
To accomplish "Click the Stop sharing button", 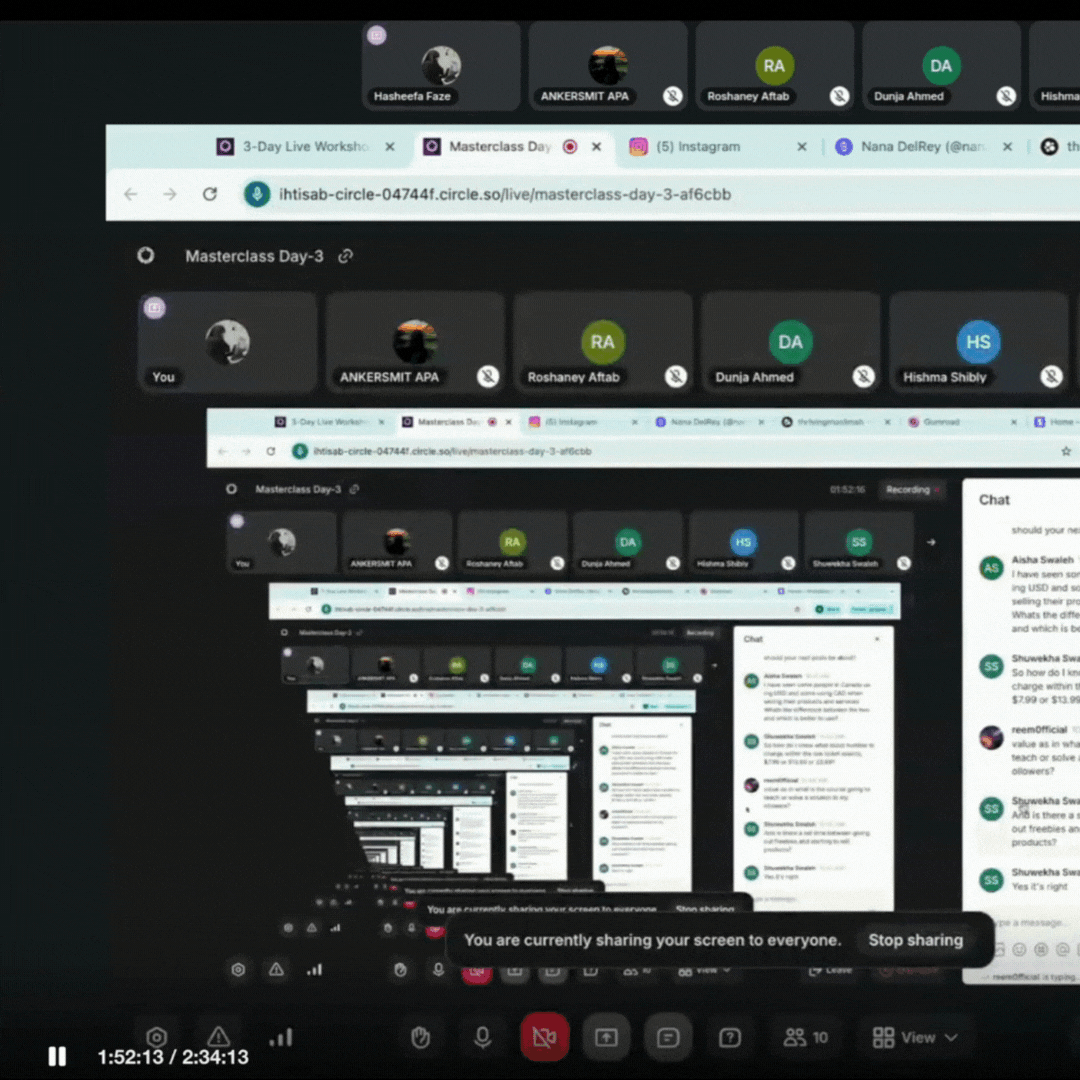I will (x=915, y=940).
